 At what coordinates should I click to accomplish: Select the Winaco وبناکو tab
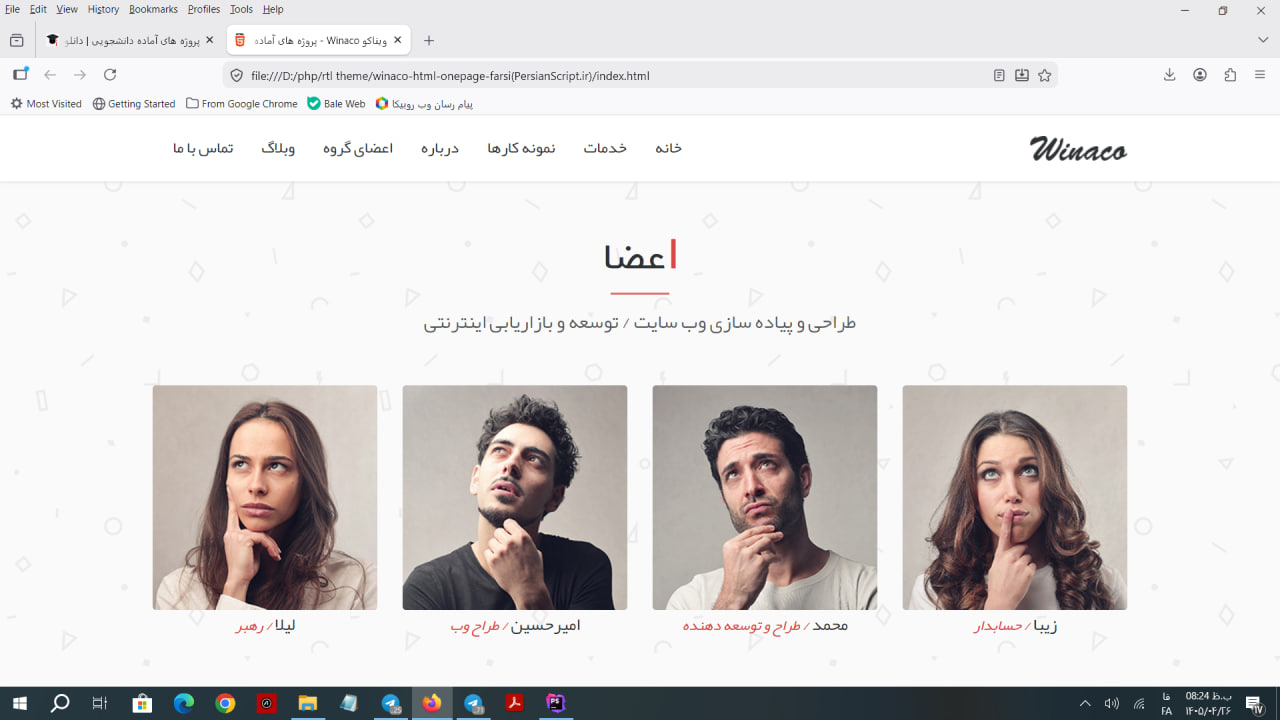[318, 40]
